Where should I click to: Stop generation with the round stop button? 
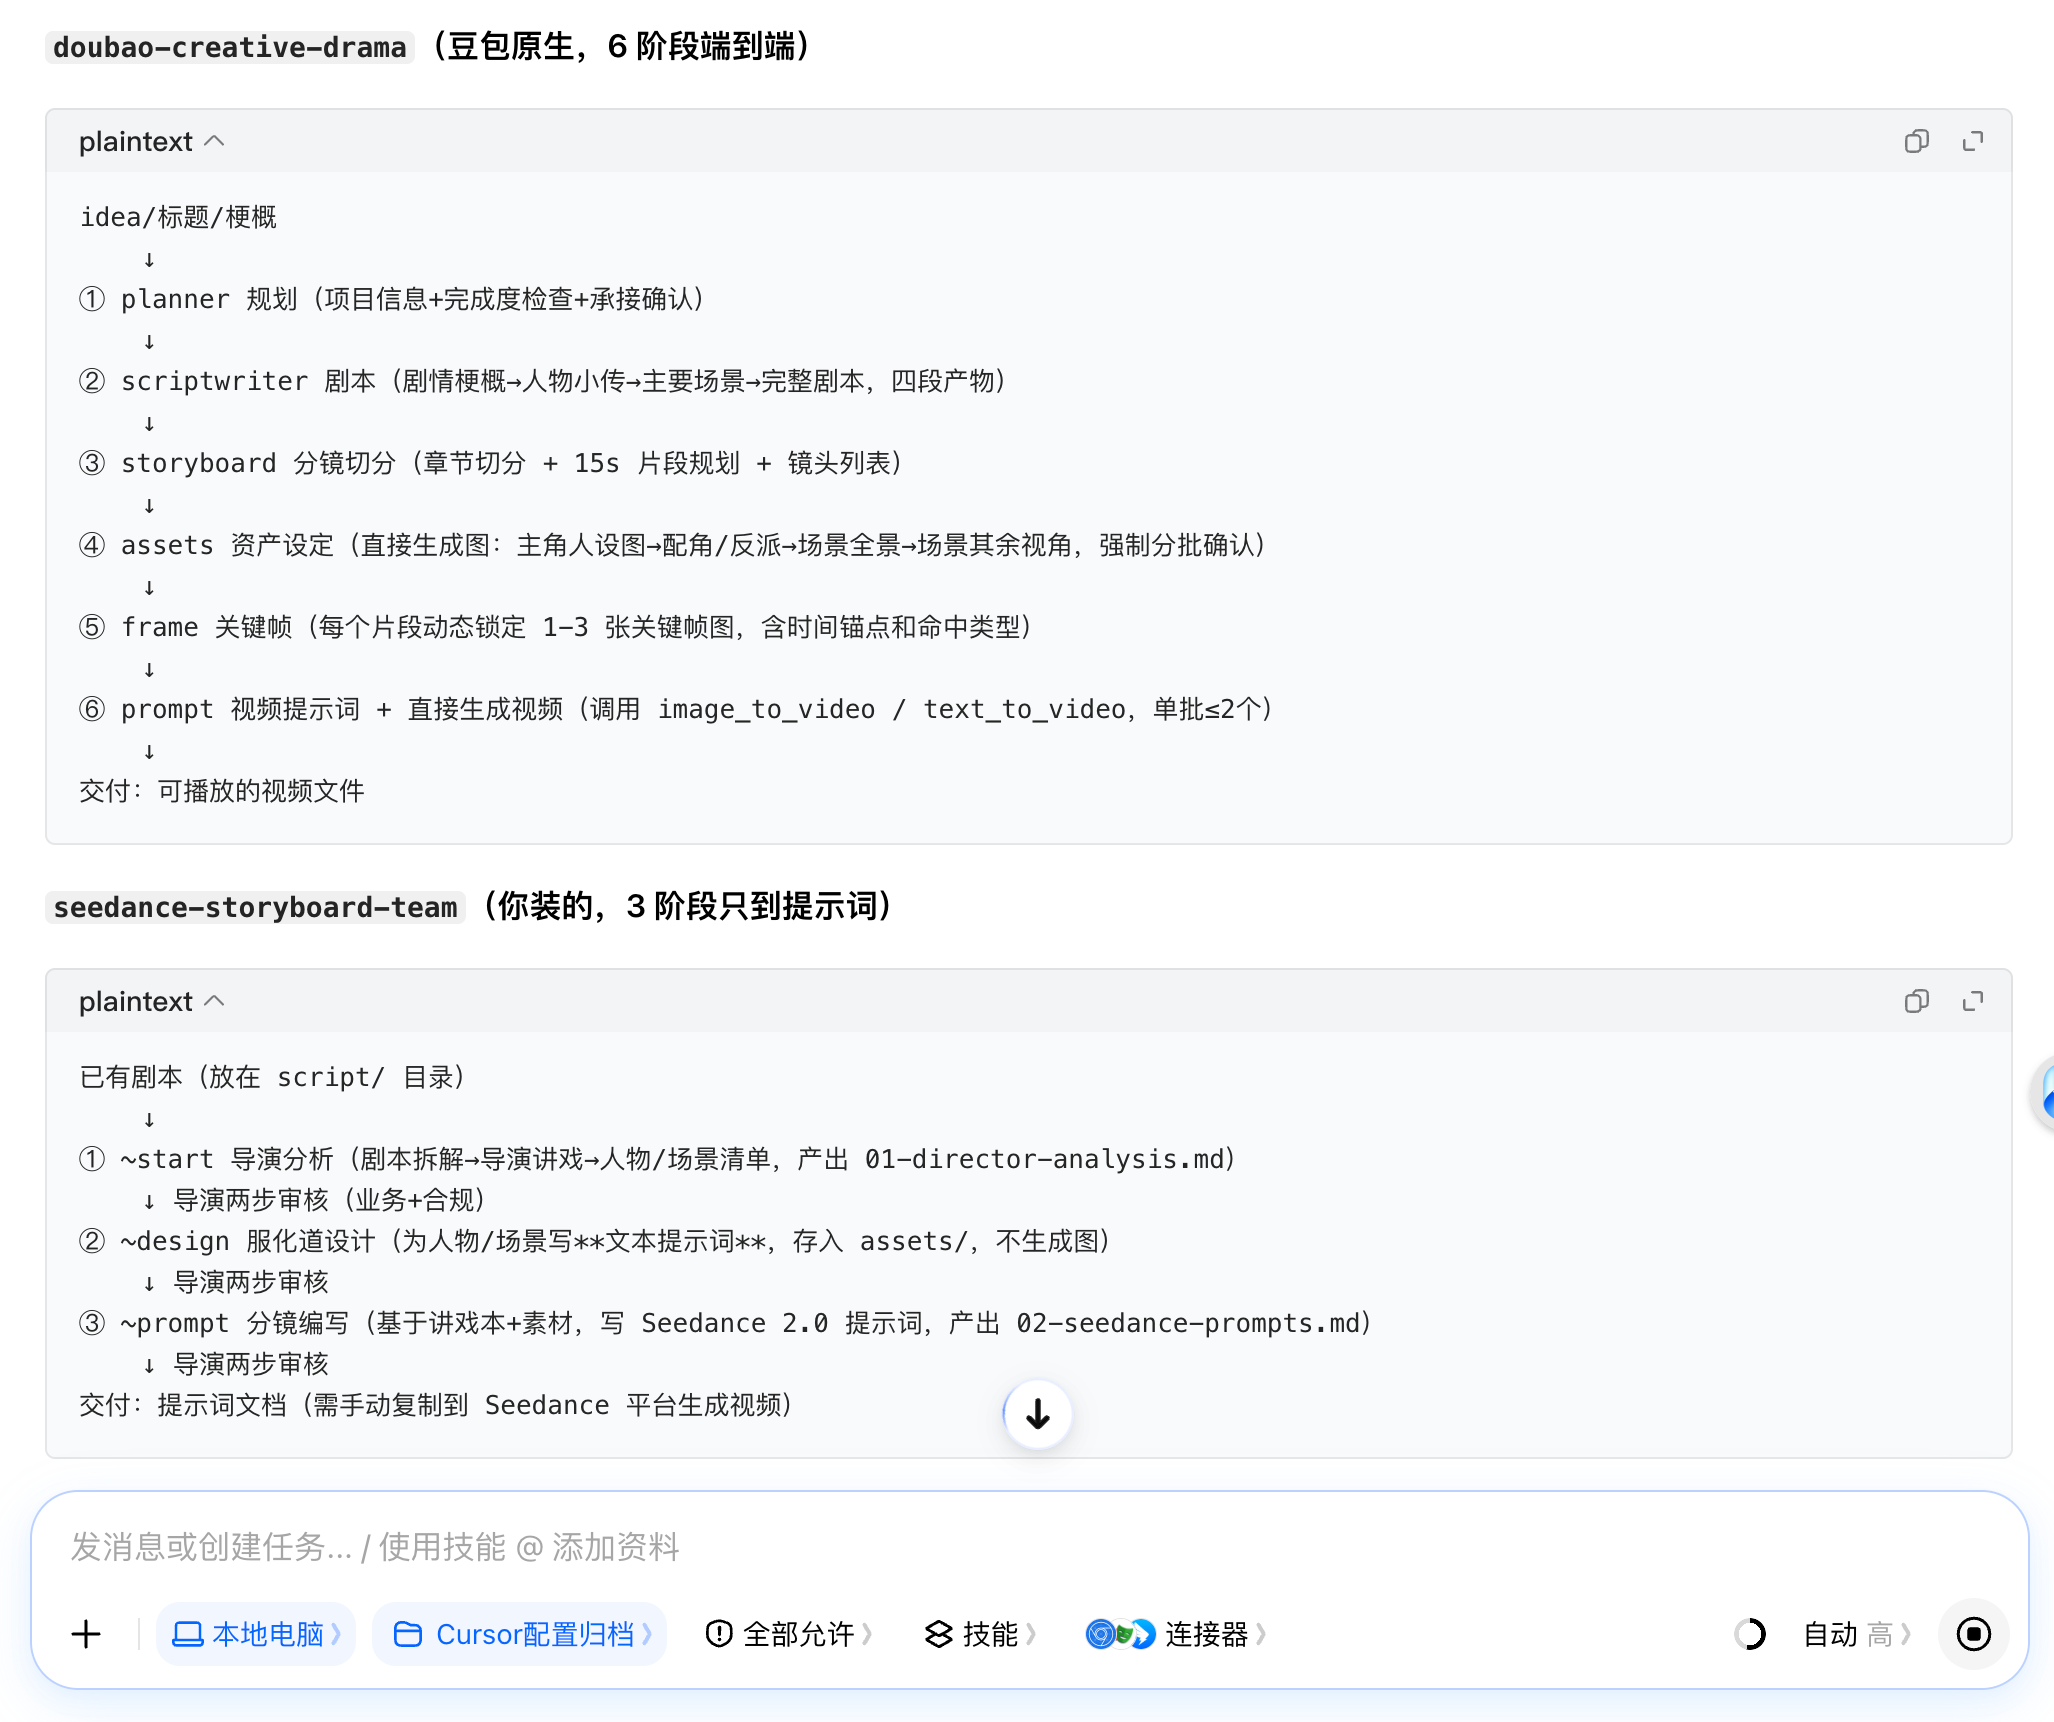pyautogui.click(x=1973, y=1634)
